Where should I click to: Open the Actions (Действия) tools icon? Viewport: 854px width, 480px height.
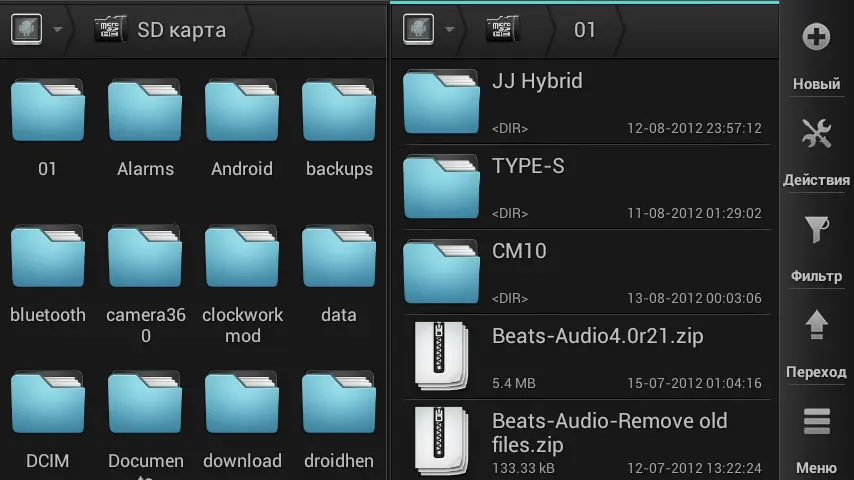[816, 134]
